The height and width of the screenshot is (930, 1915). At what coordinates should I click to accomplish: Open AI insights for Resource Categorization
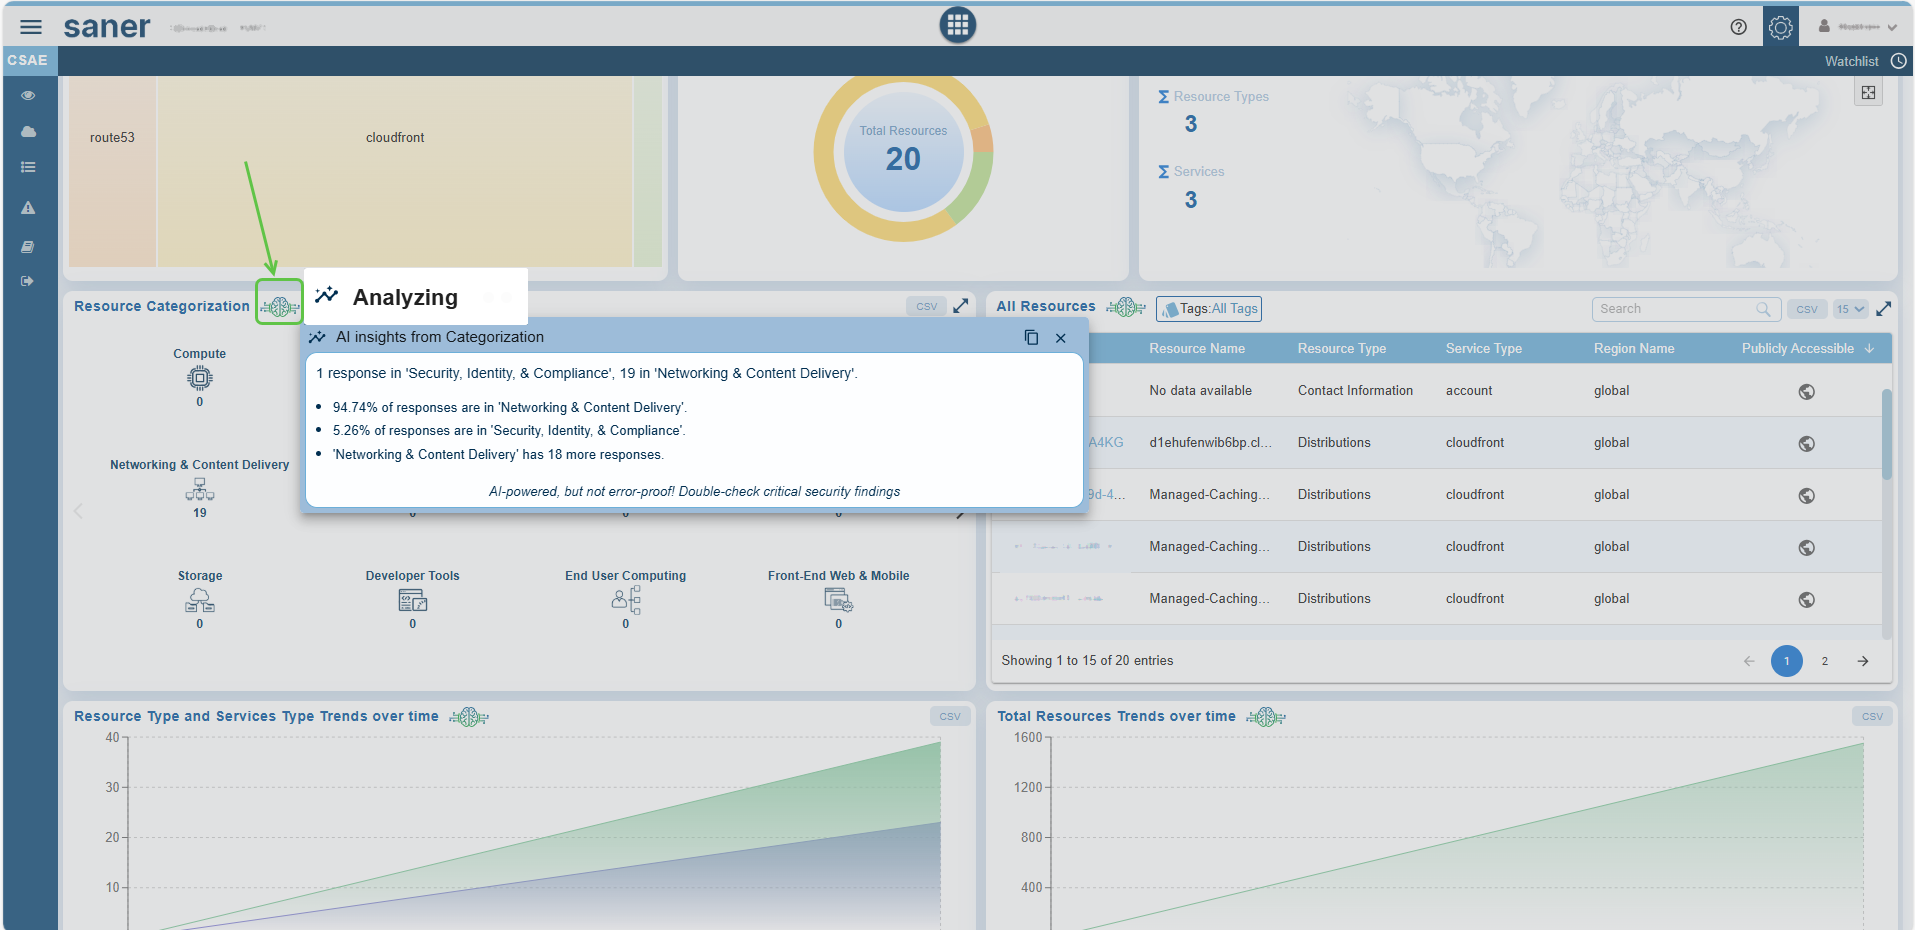[x=279, y=307]
